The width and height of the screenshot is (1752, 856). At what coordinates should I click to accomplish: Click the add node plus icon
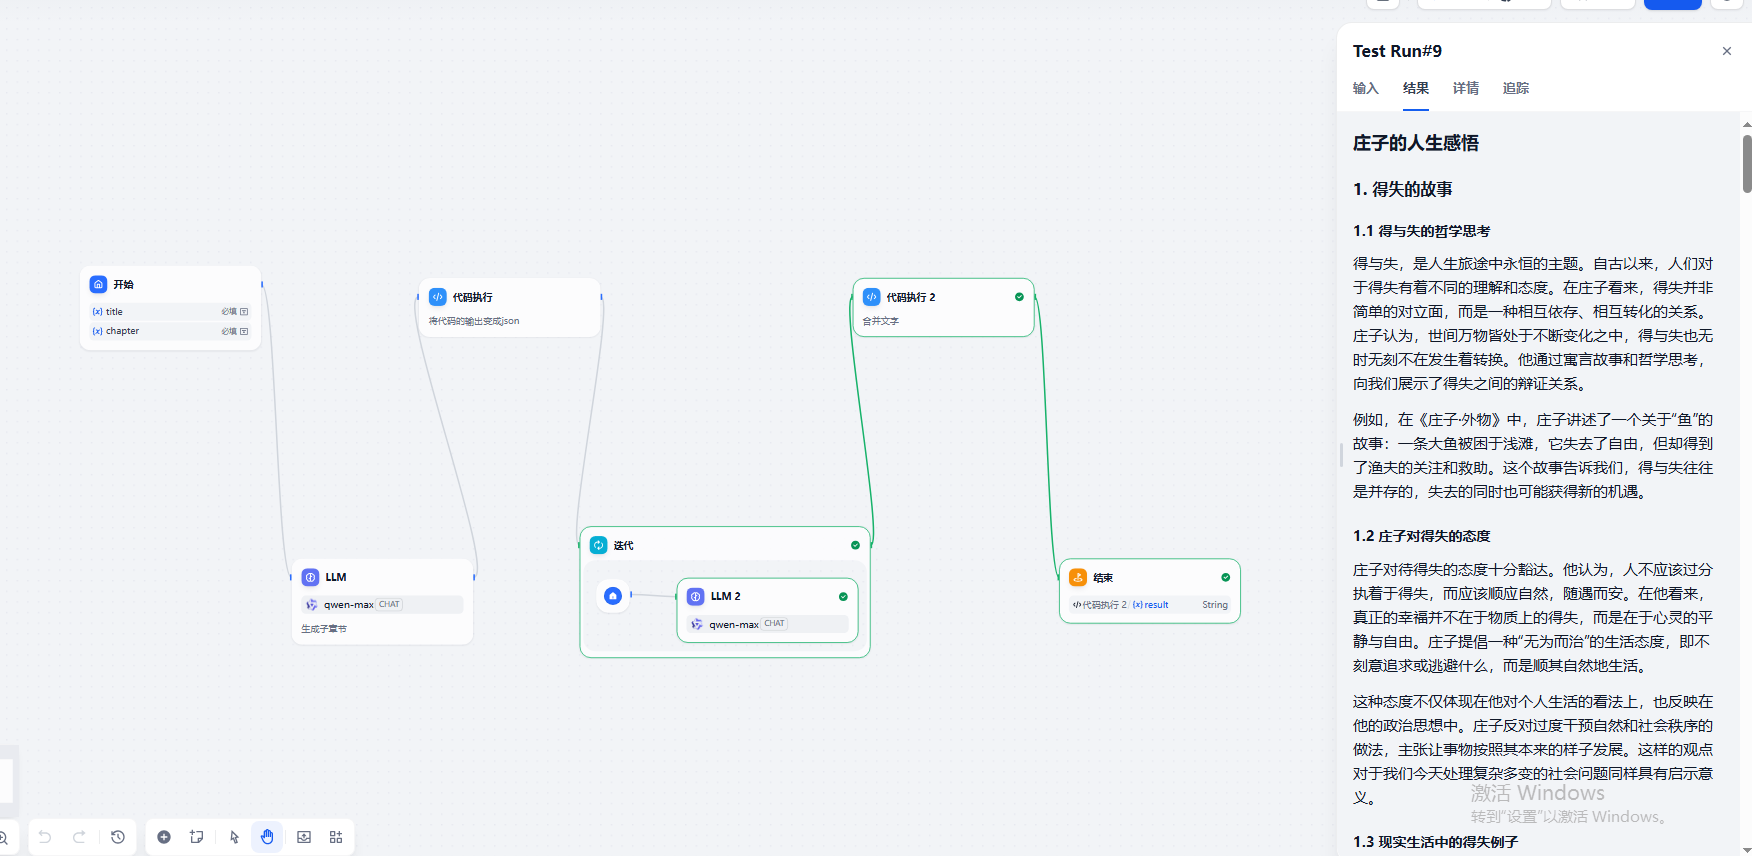click(x=164, y=837)
